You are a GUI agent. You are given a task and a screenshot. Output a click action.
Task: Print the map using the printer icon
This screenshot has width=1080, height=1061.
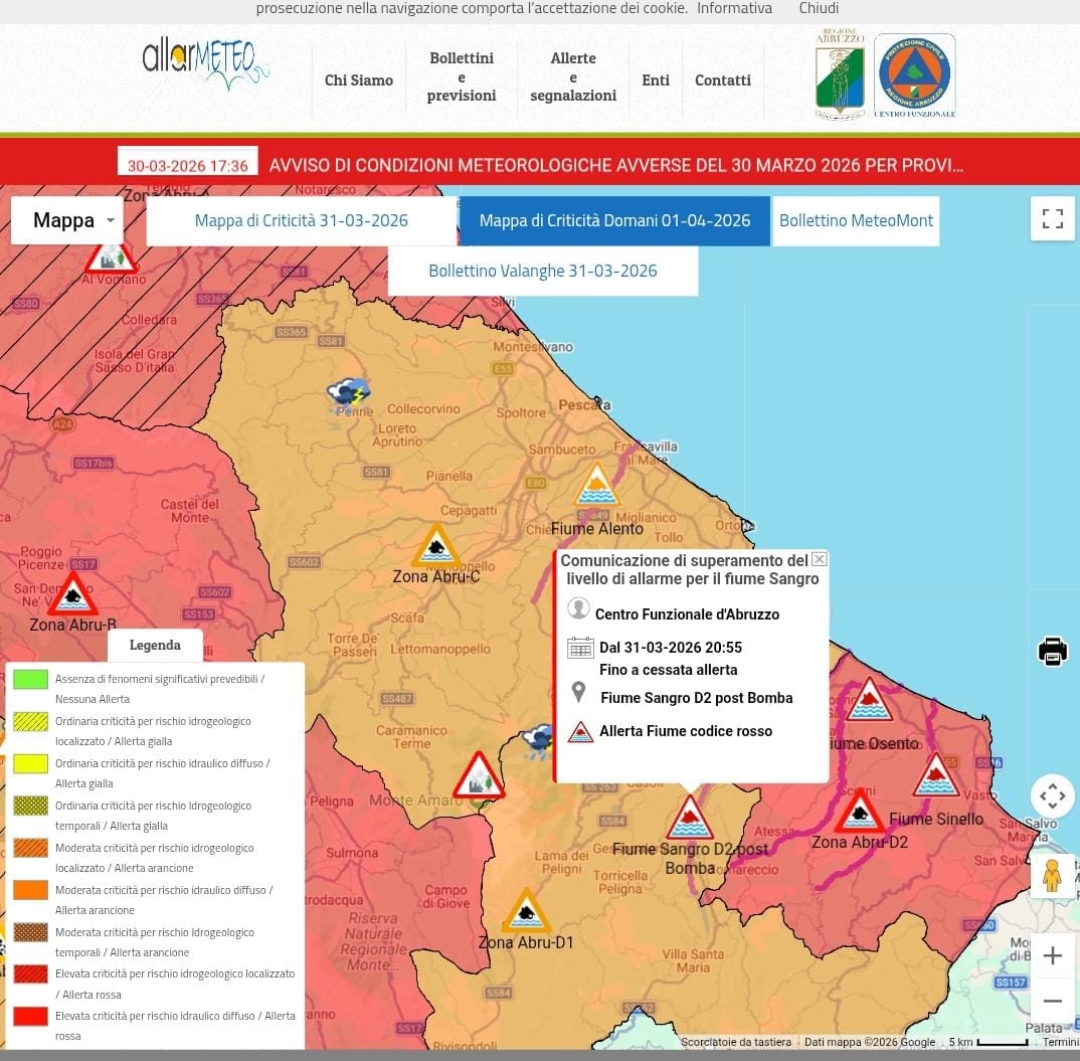pos(1052,651)
